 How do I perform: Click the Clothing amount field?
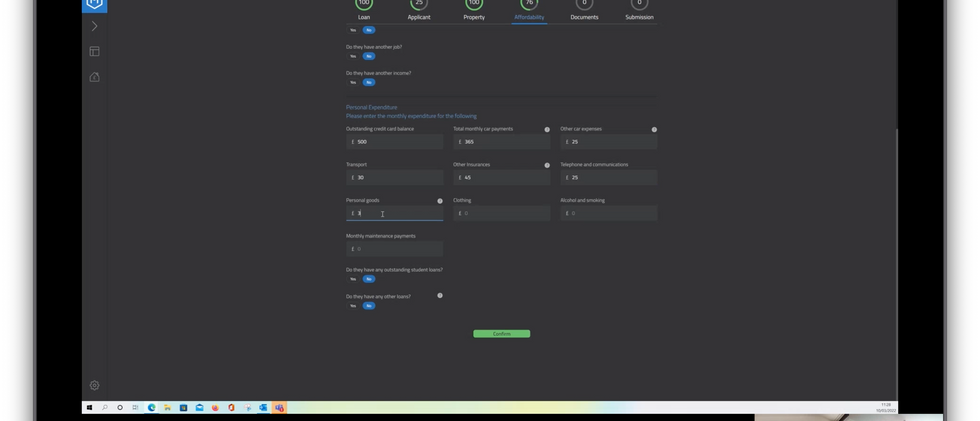point(502,213)
